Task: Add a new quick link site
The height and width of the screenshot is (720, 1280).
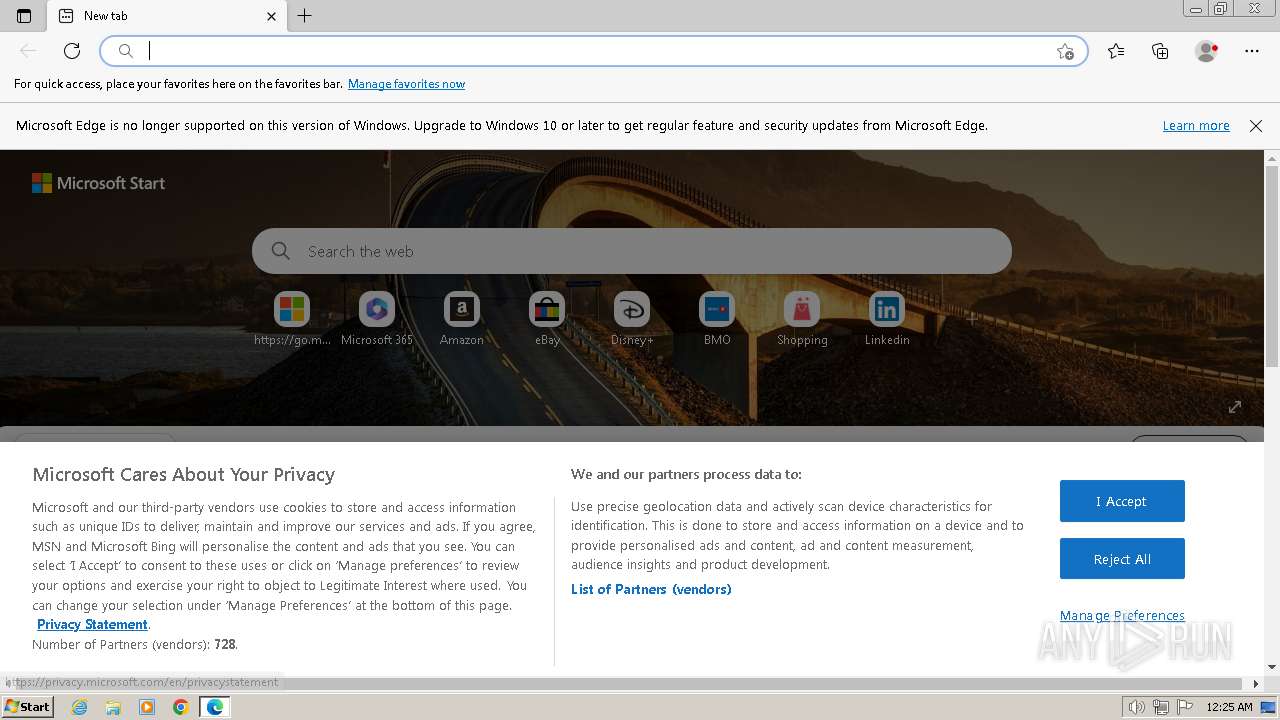Action: (x=972, y=318)
